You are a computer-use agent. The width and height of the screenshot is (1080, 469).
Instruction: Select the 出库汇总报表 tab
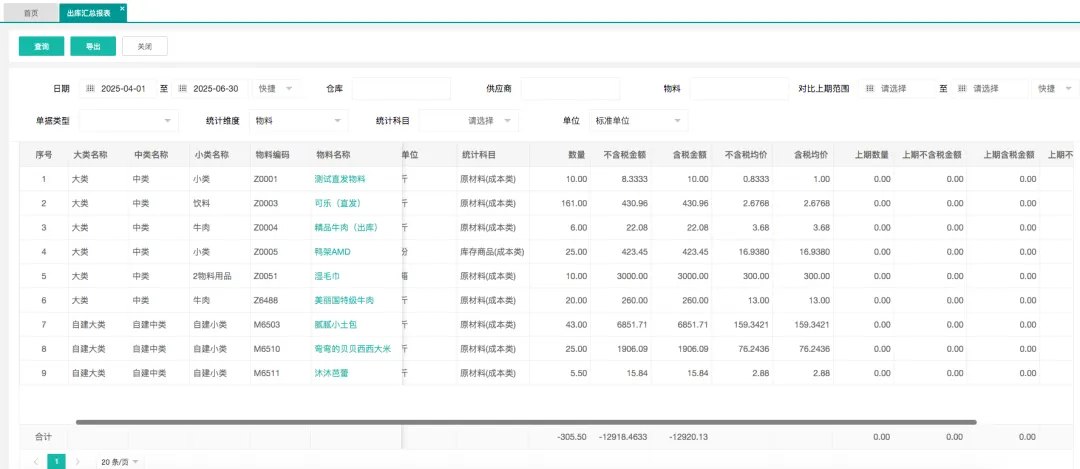click(88, 13)
